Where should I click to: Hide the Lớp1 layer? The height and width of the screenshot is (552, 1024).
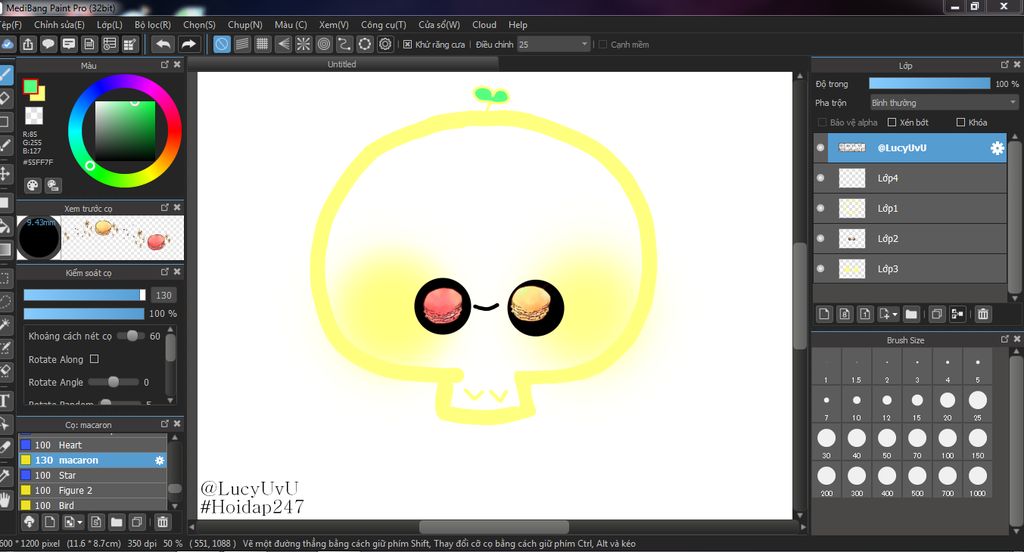click(x=820, y=208)
